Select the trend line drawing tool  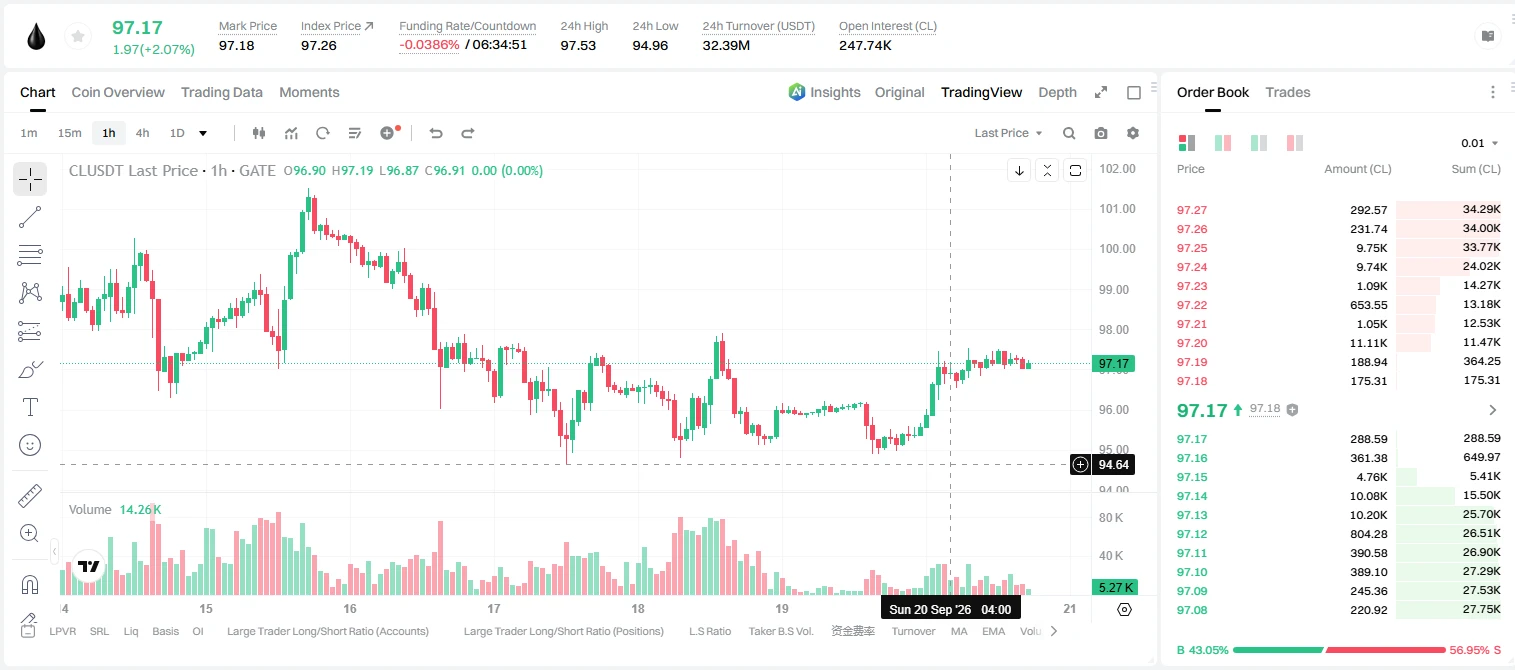tap(30, 218)
